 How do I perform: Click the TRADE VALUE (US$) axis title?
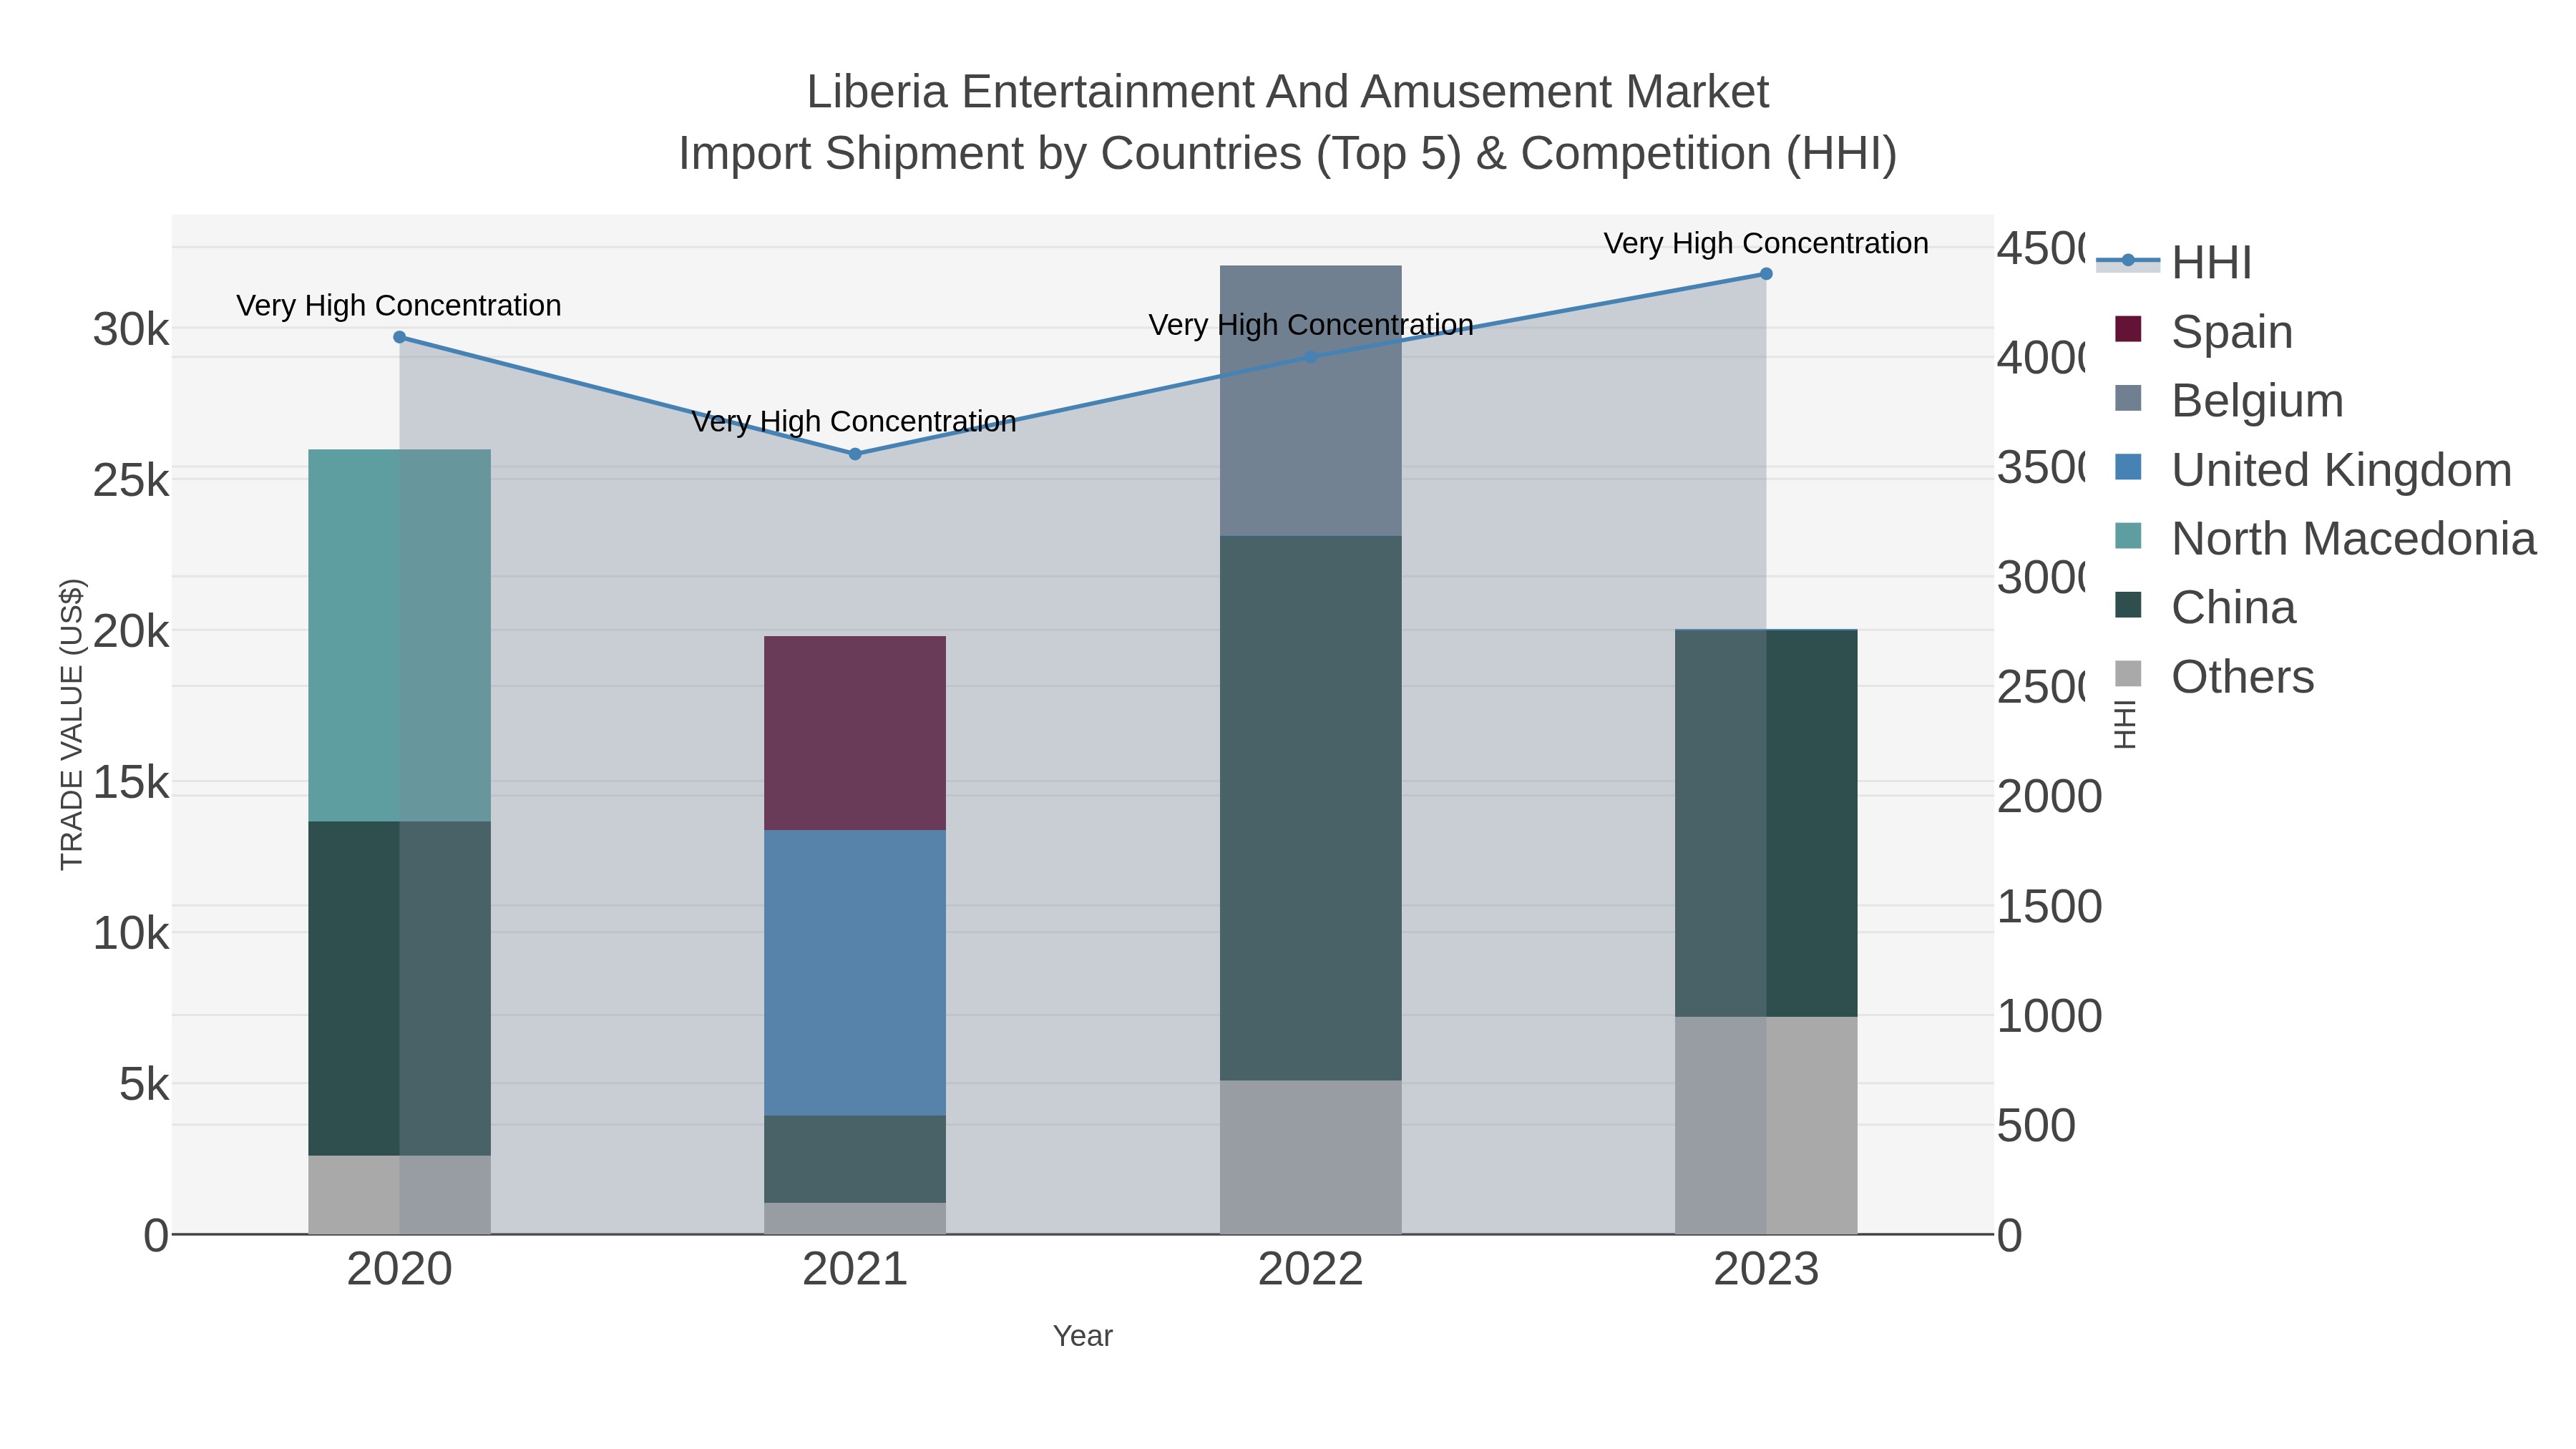(72, 724)
